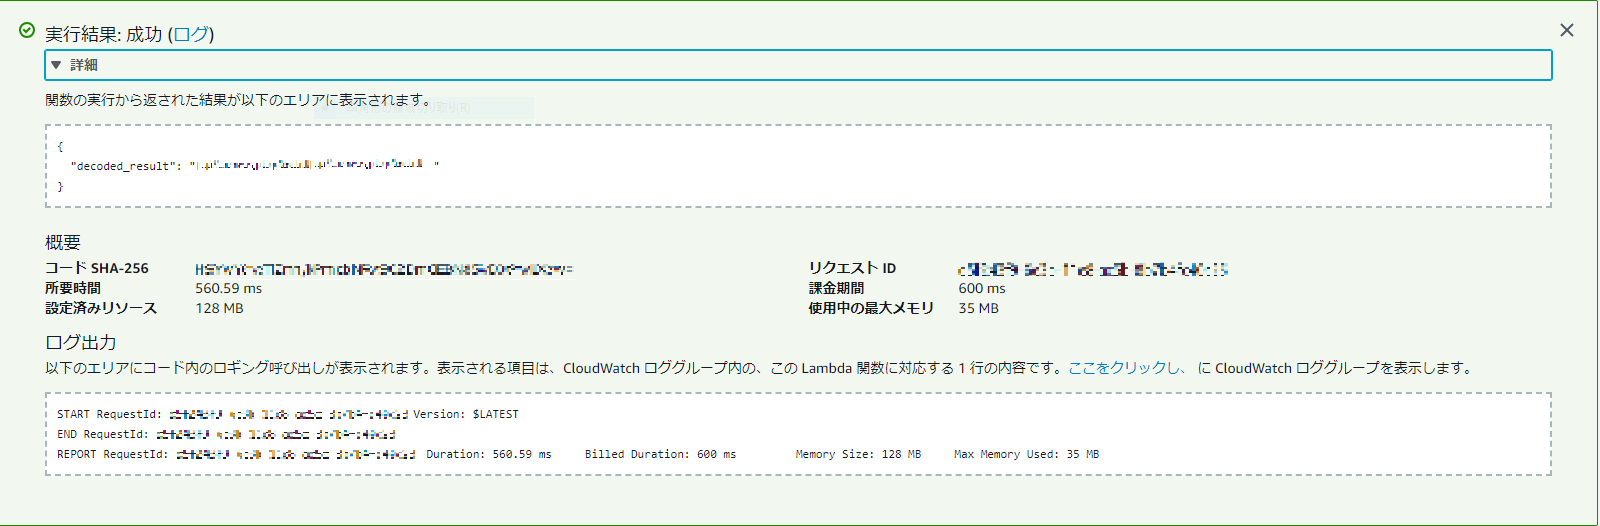Close the execution result panel
Image resolution: width=1600 pixels, height=526 pixels.
tap(1567, 30)
